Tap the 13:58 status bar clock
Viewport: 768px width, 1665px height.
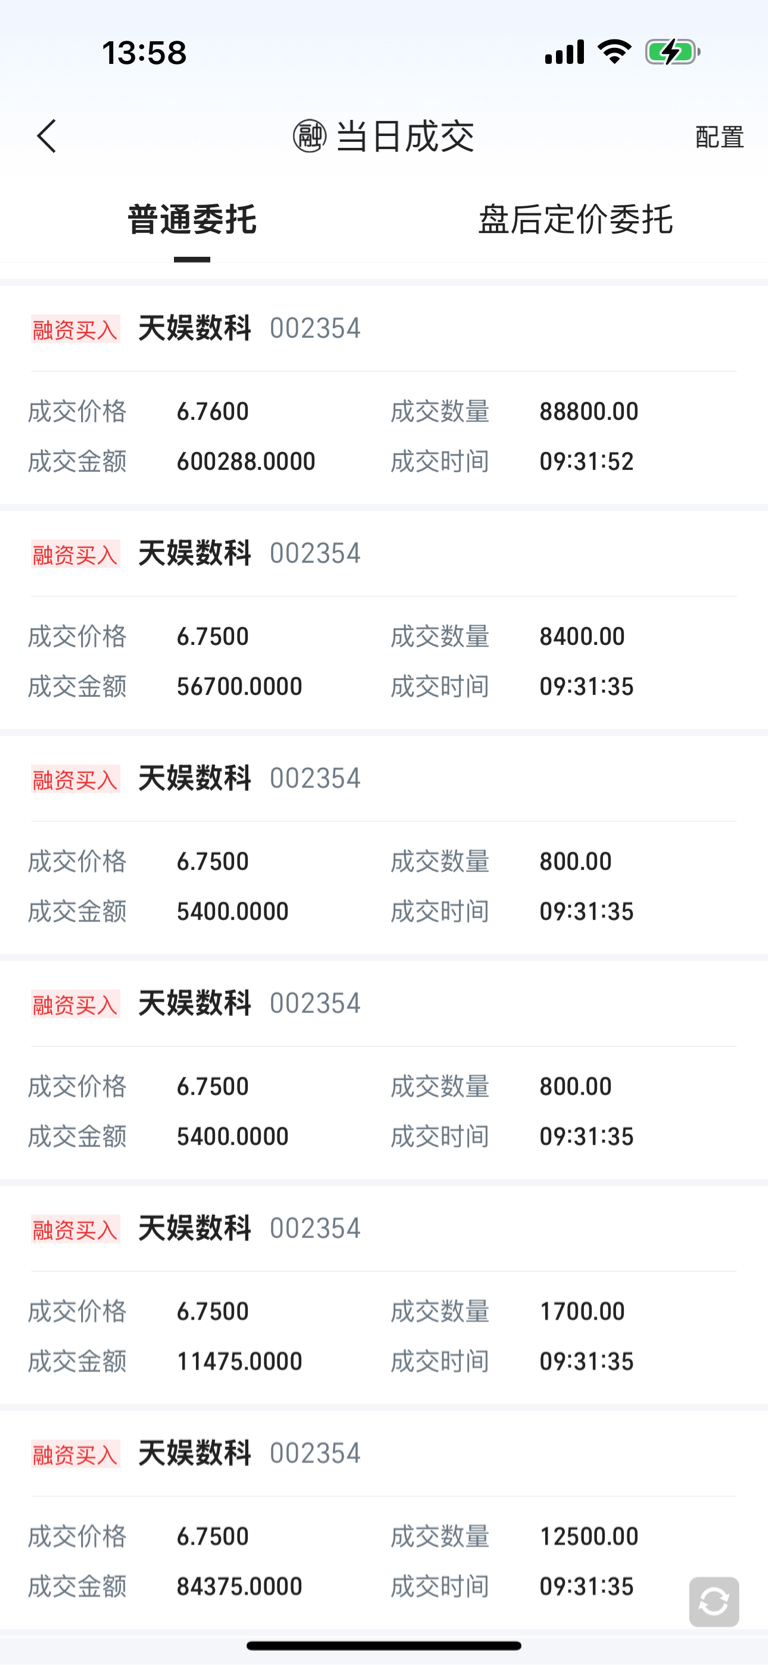(x=144, y=52)
